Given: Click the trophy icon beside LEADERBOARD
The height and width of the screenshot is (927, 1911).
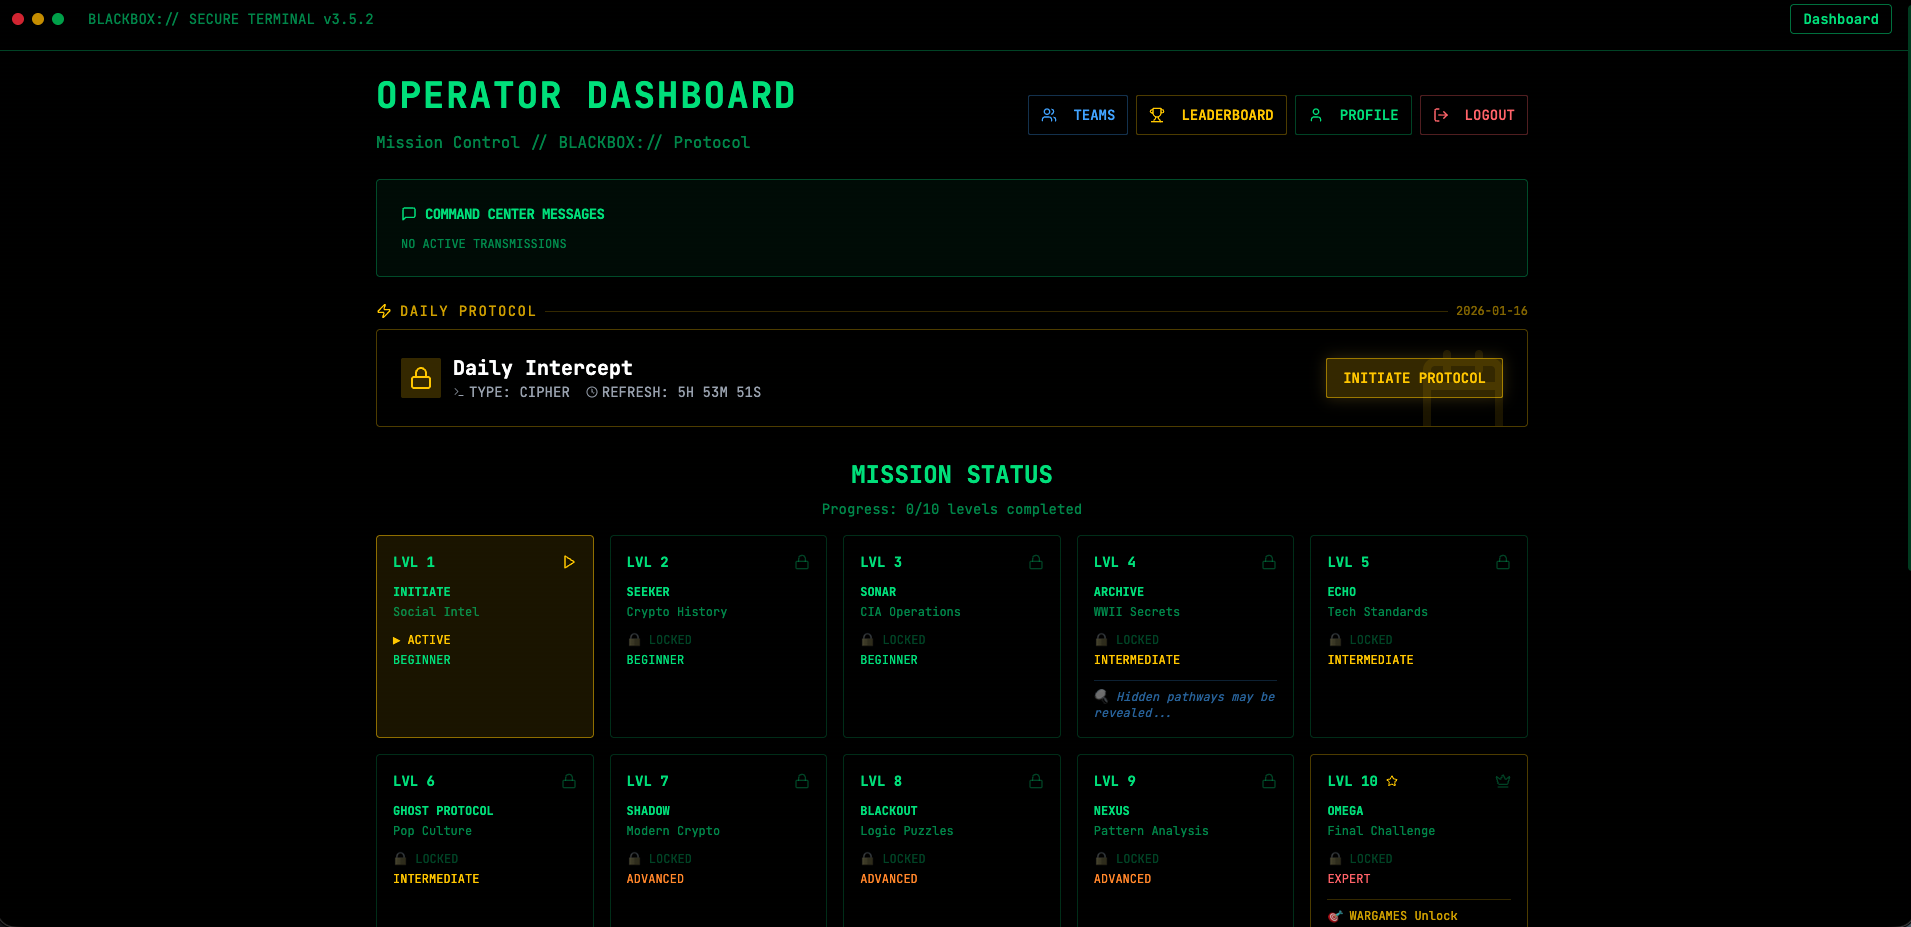Looking at the screenshot, I should click(1157, 114).
